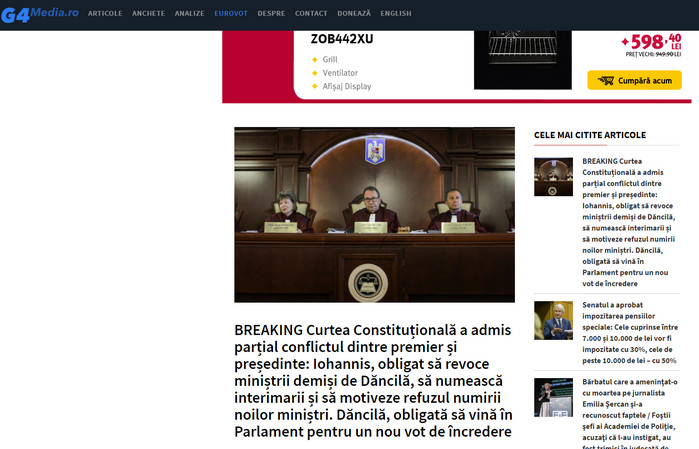Viewport: 699px width, 449px height.
Task: Go to the ANALIZE section
Action: [x=189, y=13]
